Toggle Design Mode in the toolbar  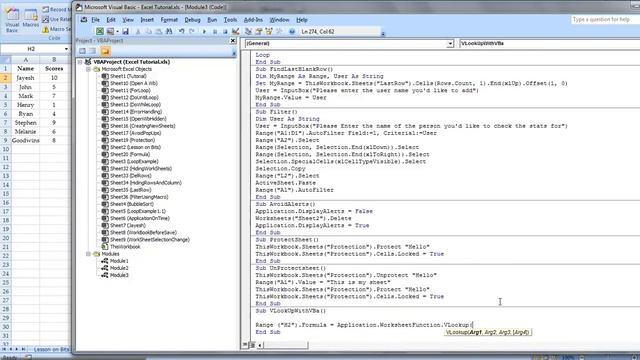pyautogui.click(x=236, y=31)
